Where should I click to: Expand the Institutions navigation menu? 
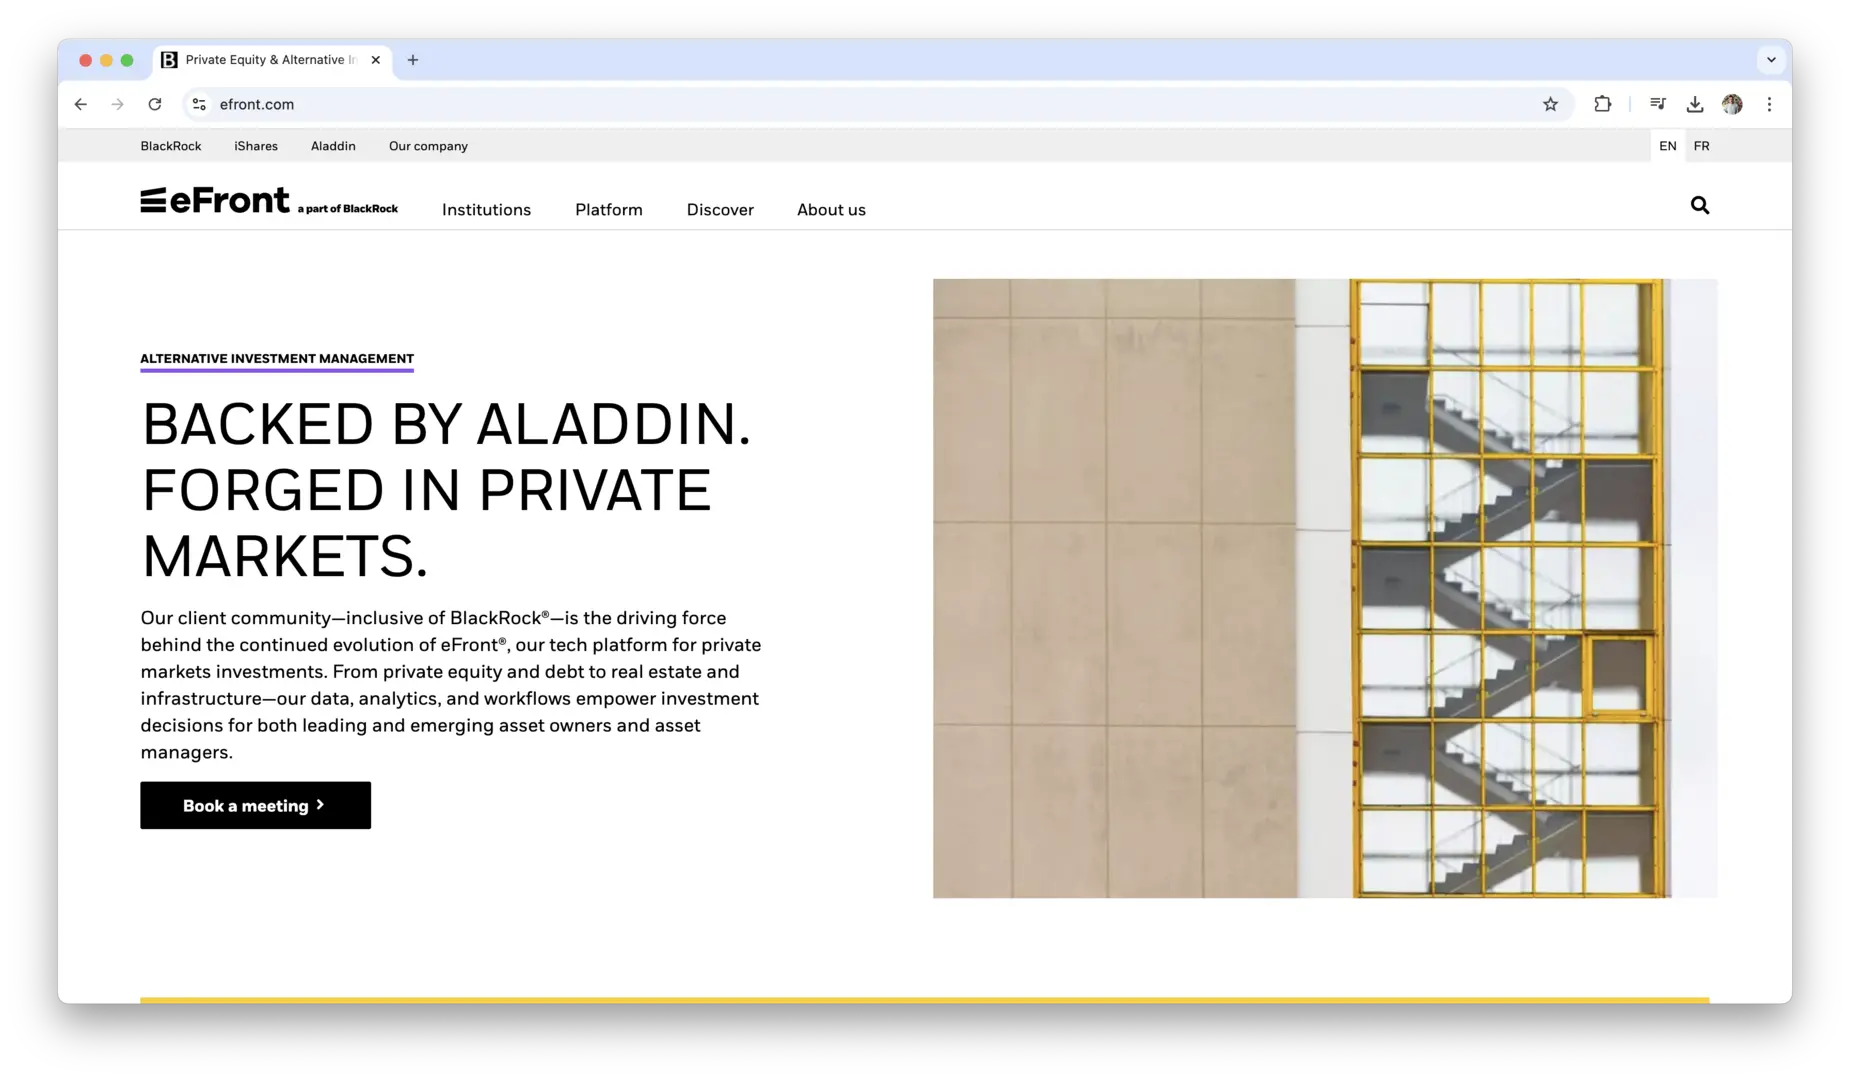pos(486,210)
